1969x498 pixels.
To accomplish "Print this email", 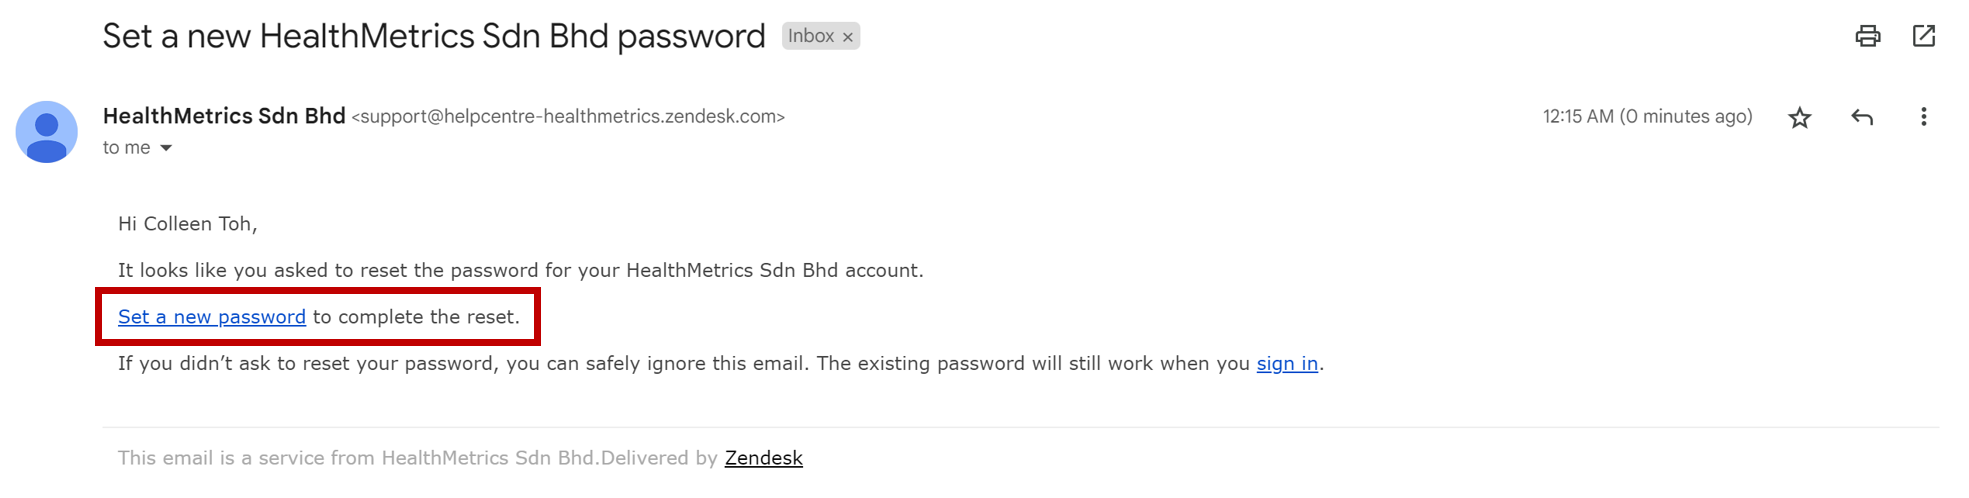I will (1867, 37).
